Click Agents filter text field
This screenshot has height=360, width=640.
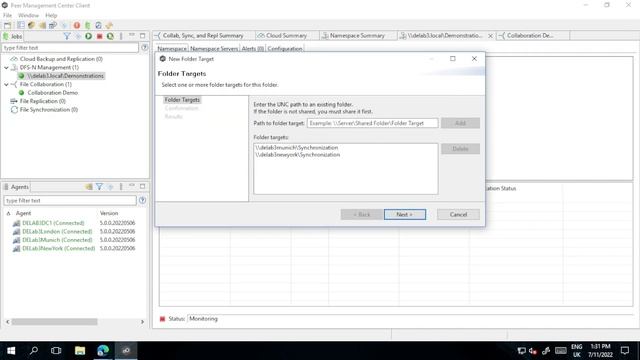70,200
